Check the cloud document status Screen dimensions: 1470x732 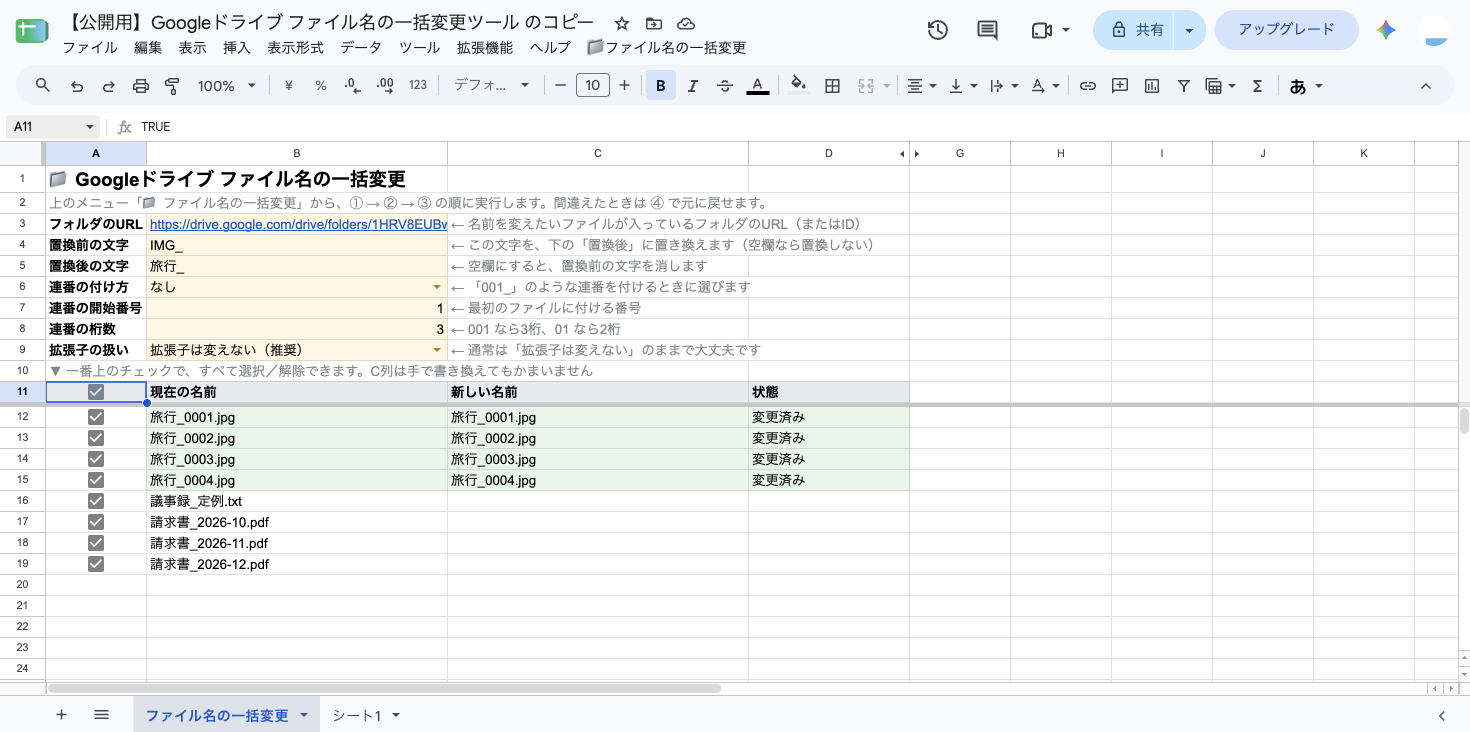pyautogui.click(x=686, y=23)
